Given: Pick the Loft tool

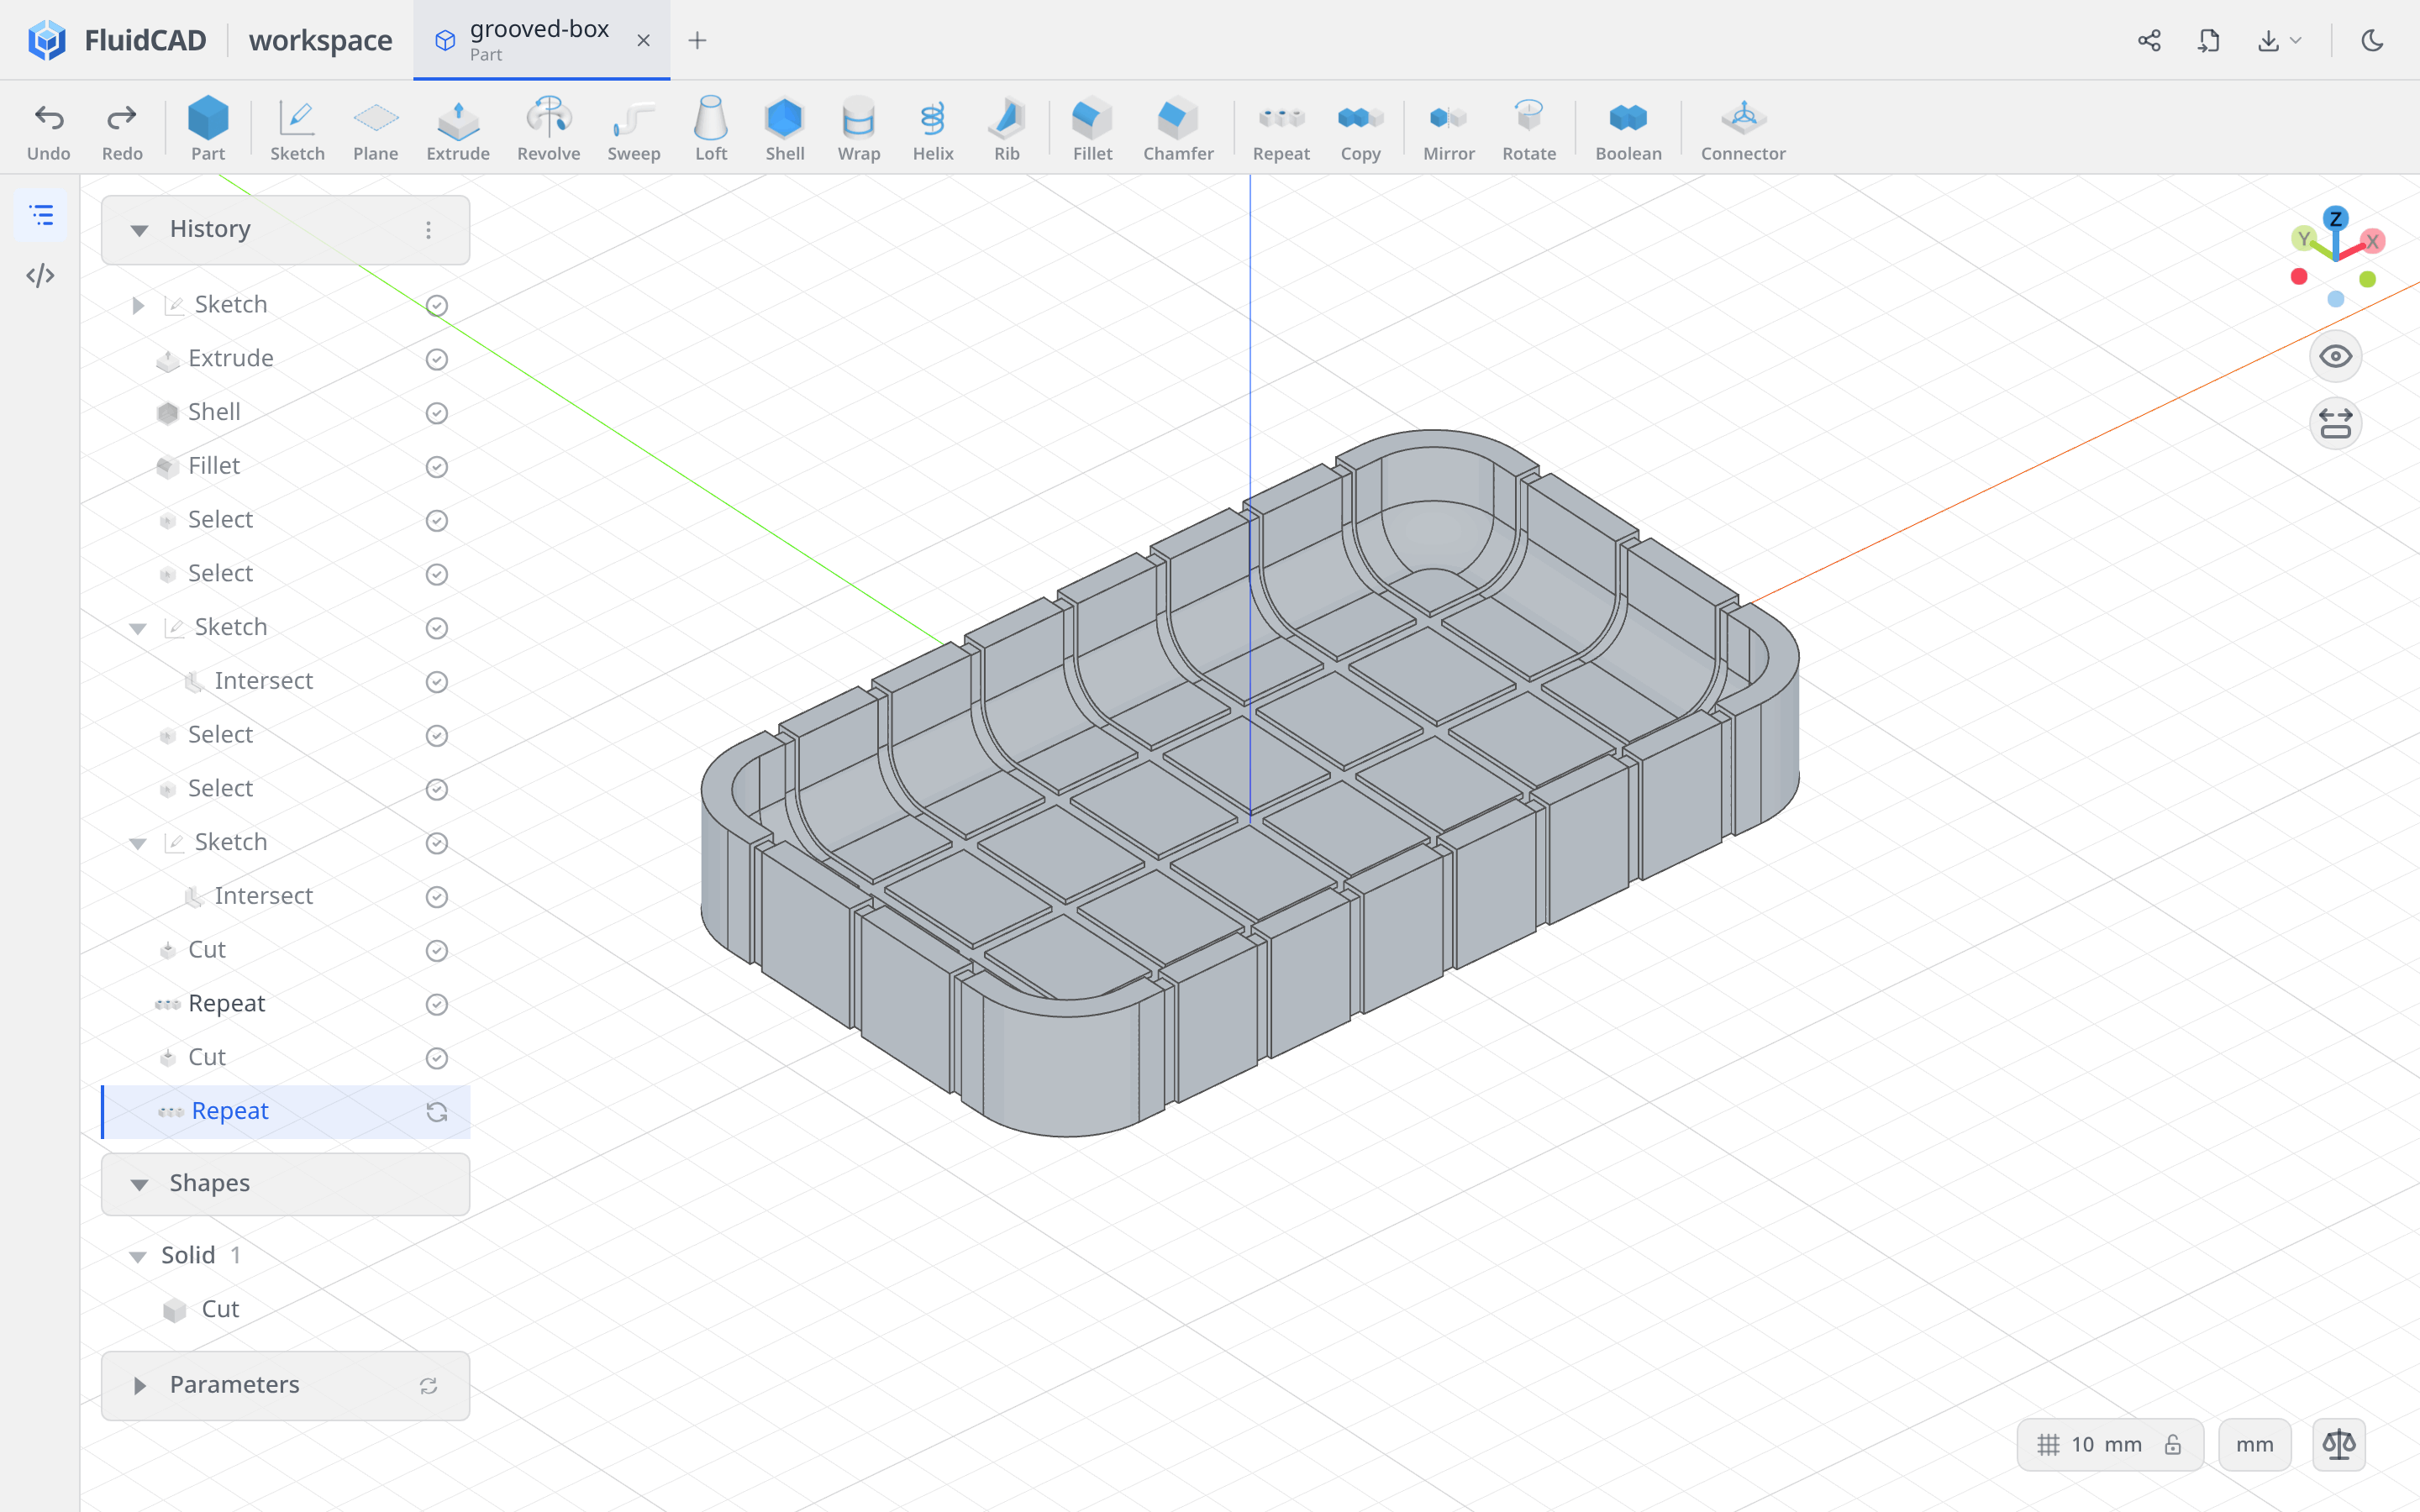Looking at the screenshot, I should point(711,130).
